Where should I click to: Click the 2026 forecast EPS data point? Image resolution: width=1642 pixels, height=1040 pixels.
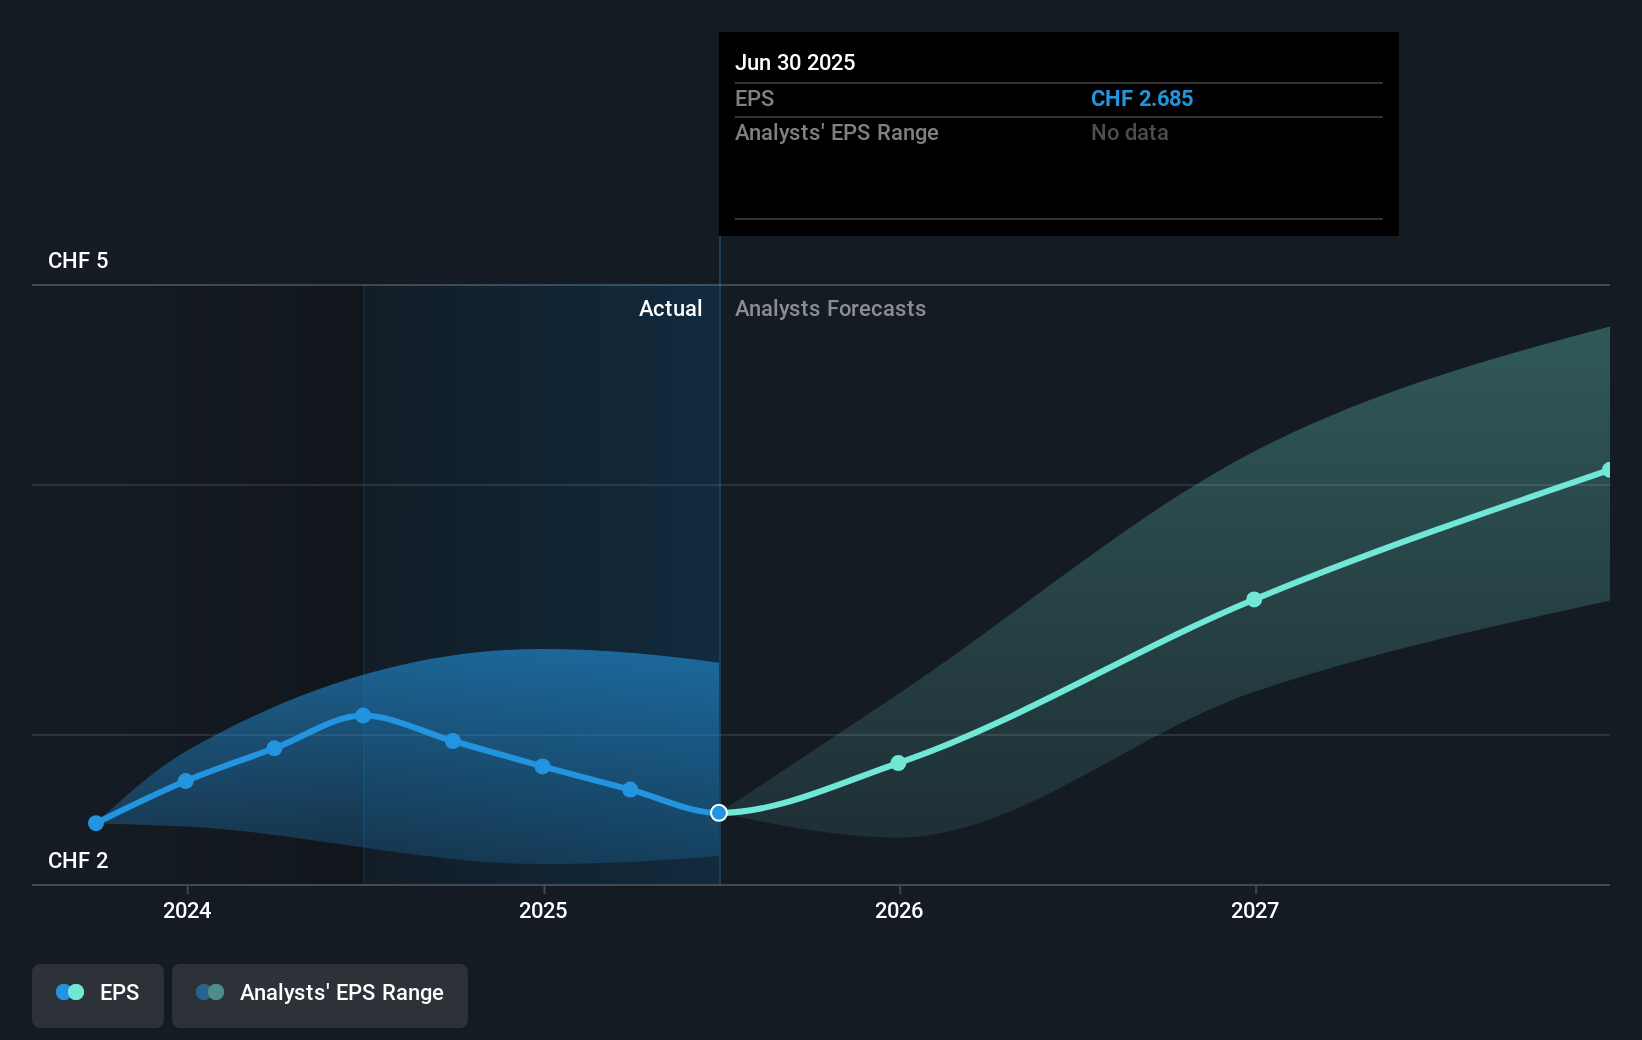click(899, 762)
